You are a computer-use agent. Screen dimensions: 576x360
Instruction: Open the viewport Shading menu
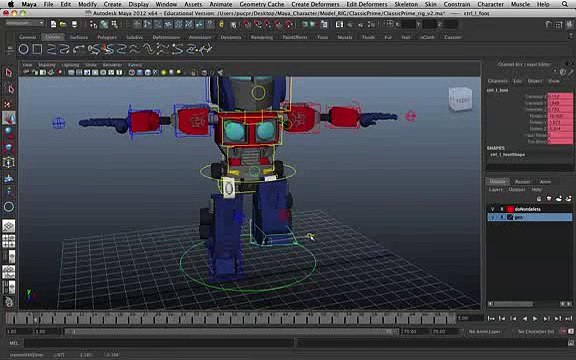pyautogui.click(x=47, y=65)
